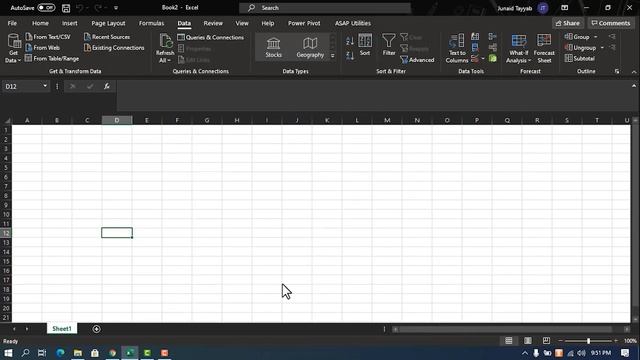Click the zoom in plus button
The width and height of the screenshot is (640, 360).
click(x=616, y=341)
